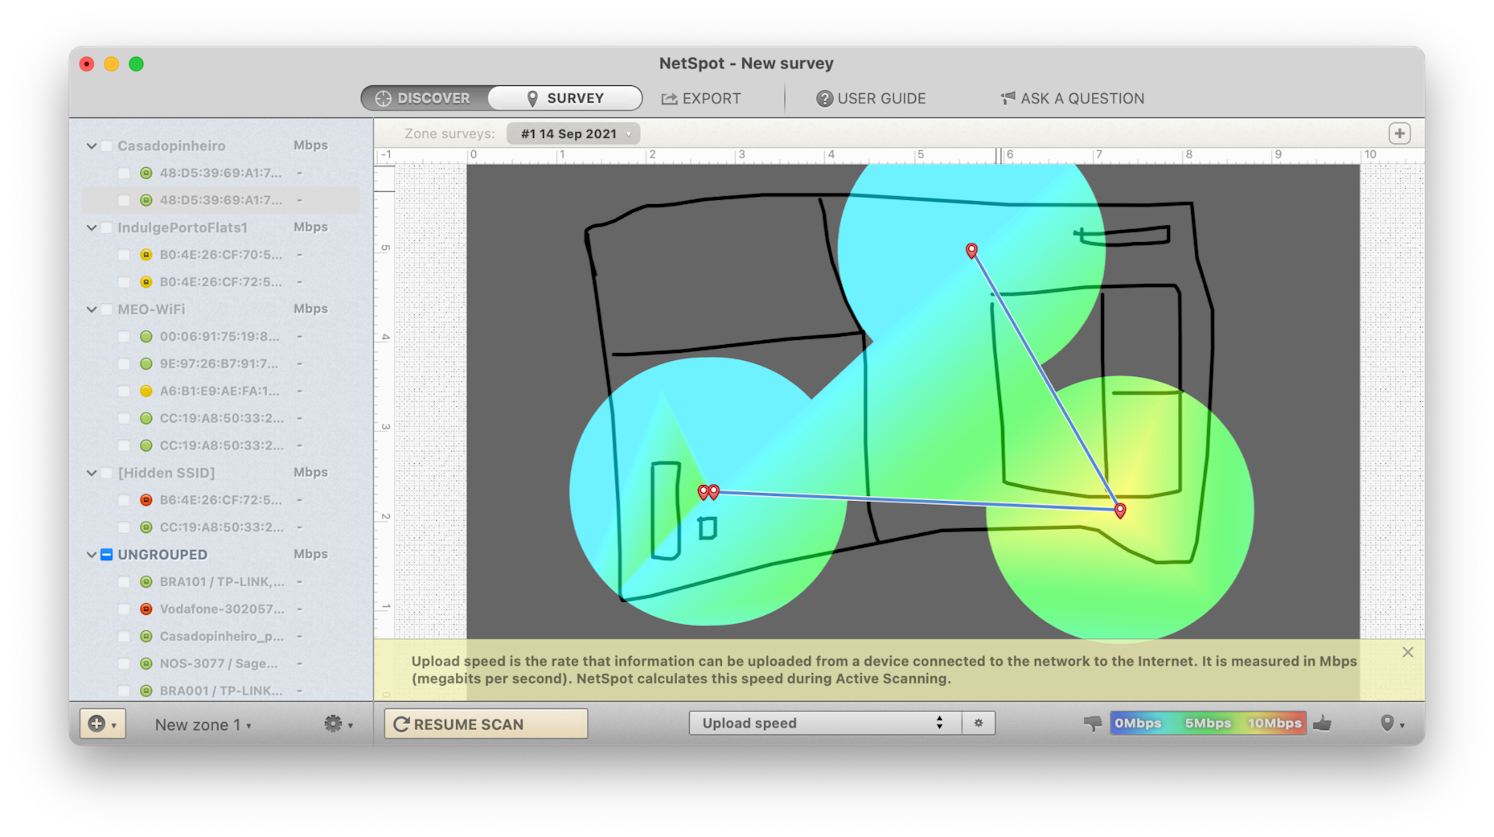Open the #1 14 Sep 2021 survey dropdown
This screenshot has height=837, width=1494.
tap(573, 134)
